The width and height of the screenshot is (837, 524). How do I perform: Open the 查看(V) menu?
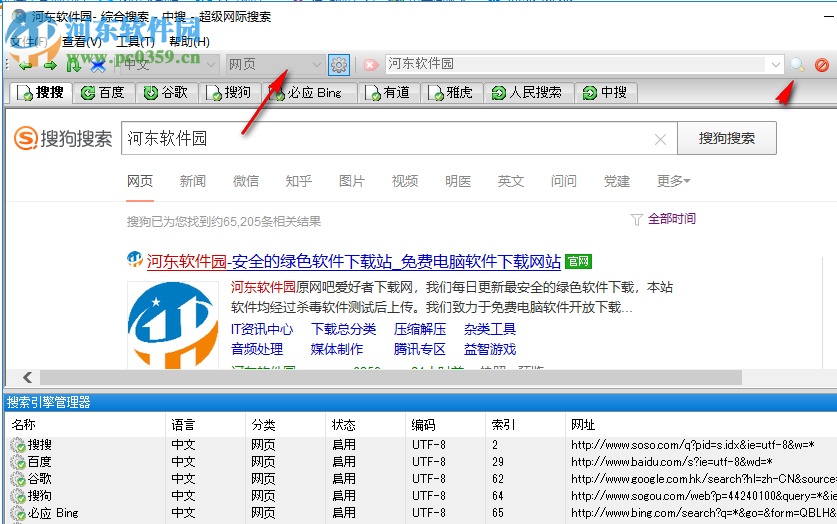(81, 42)
